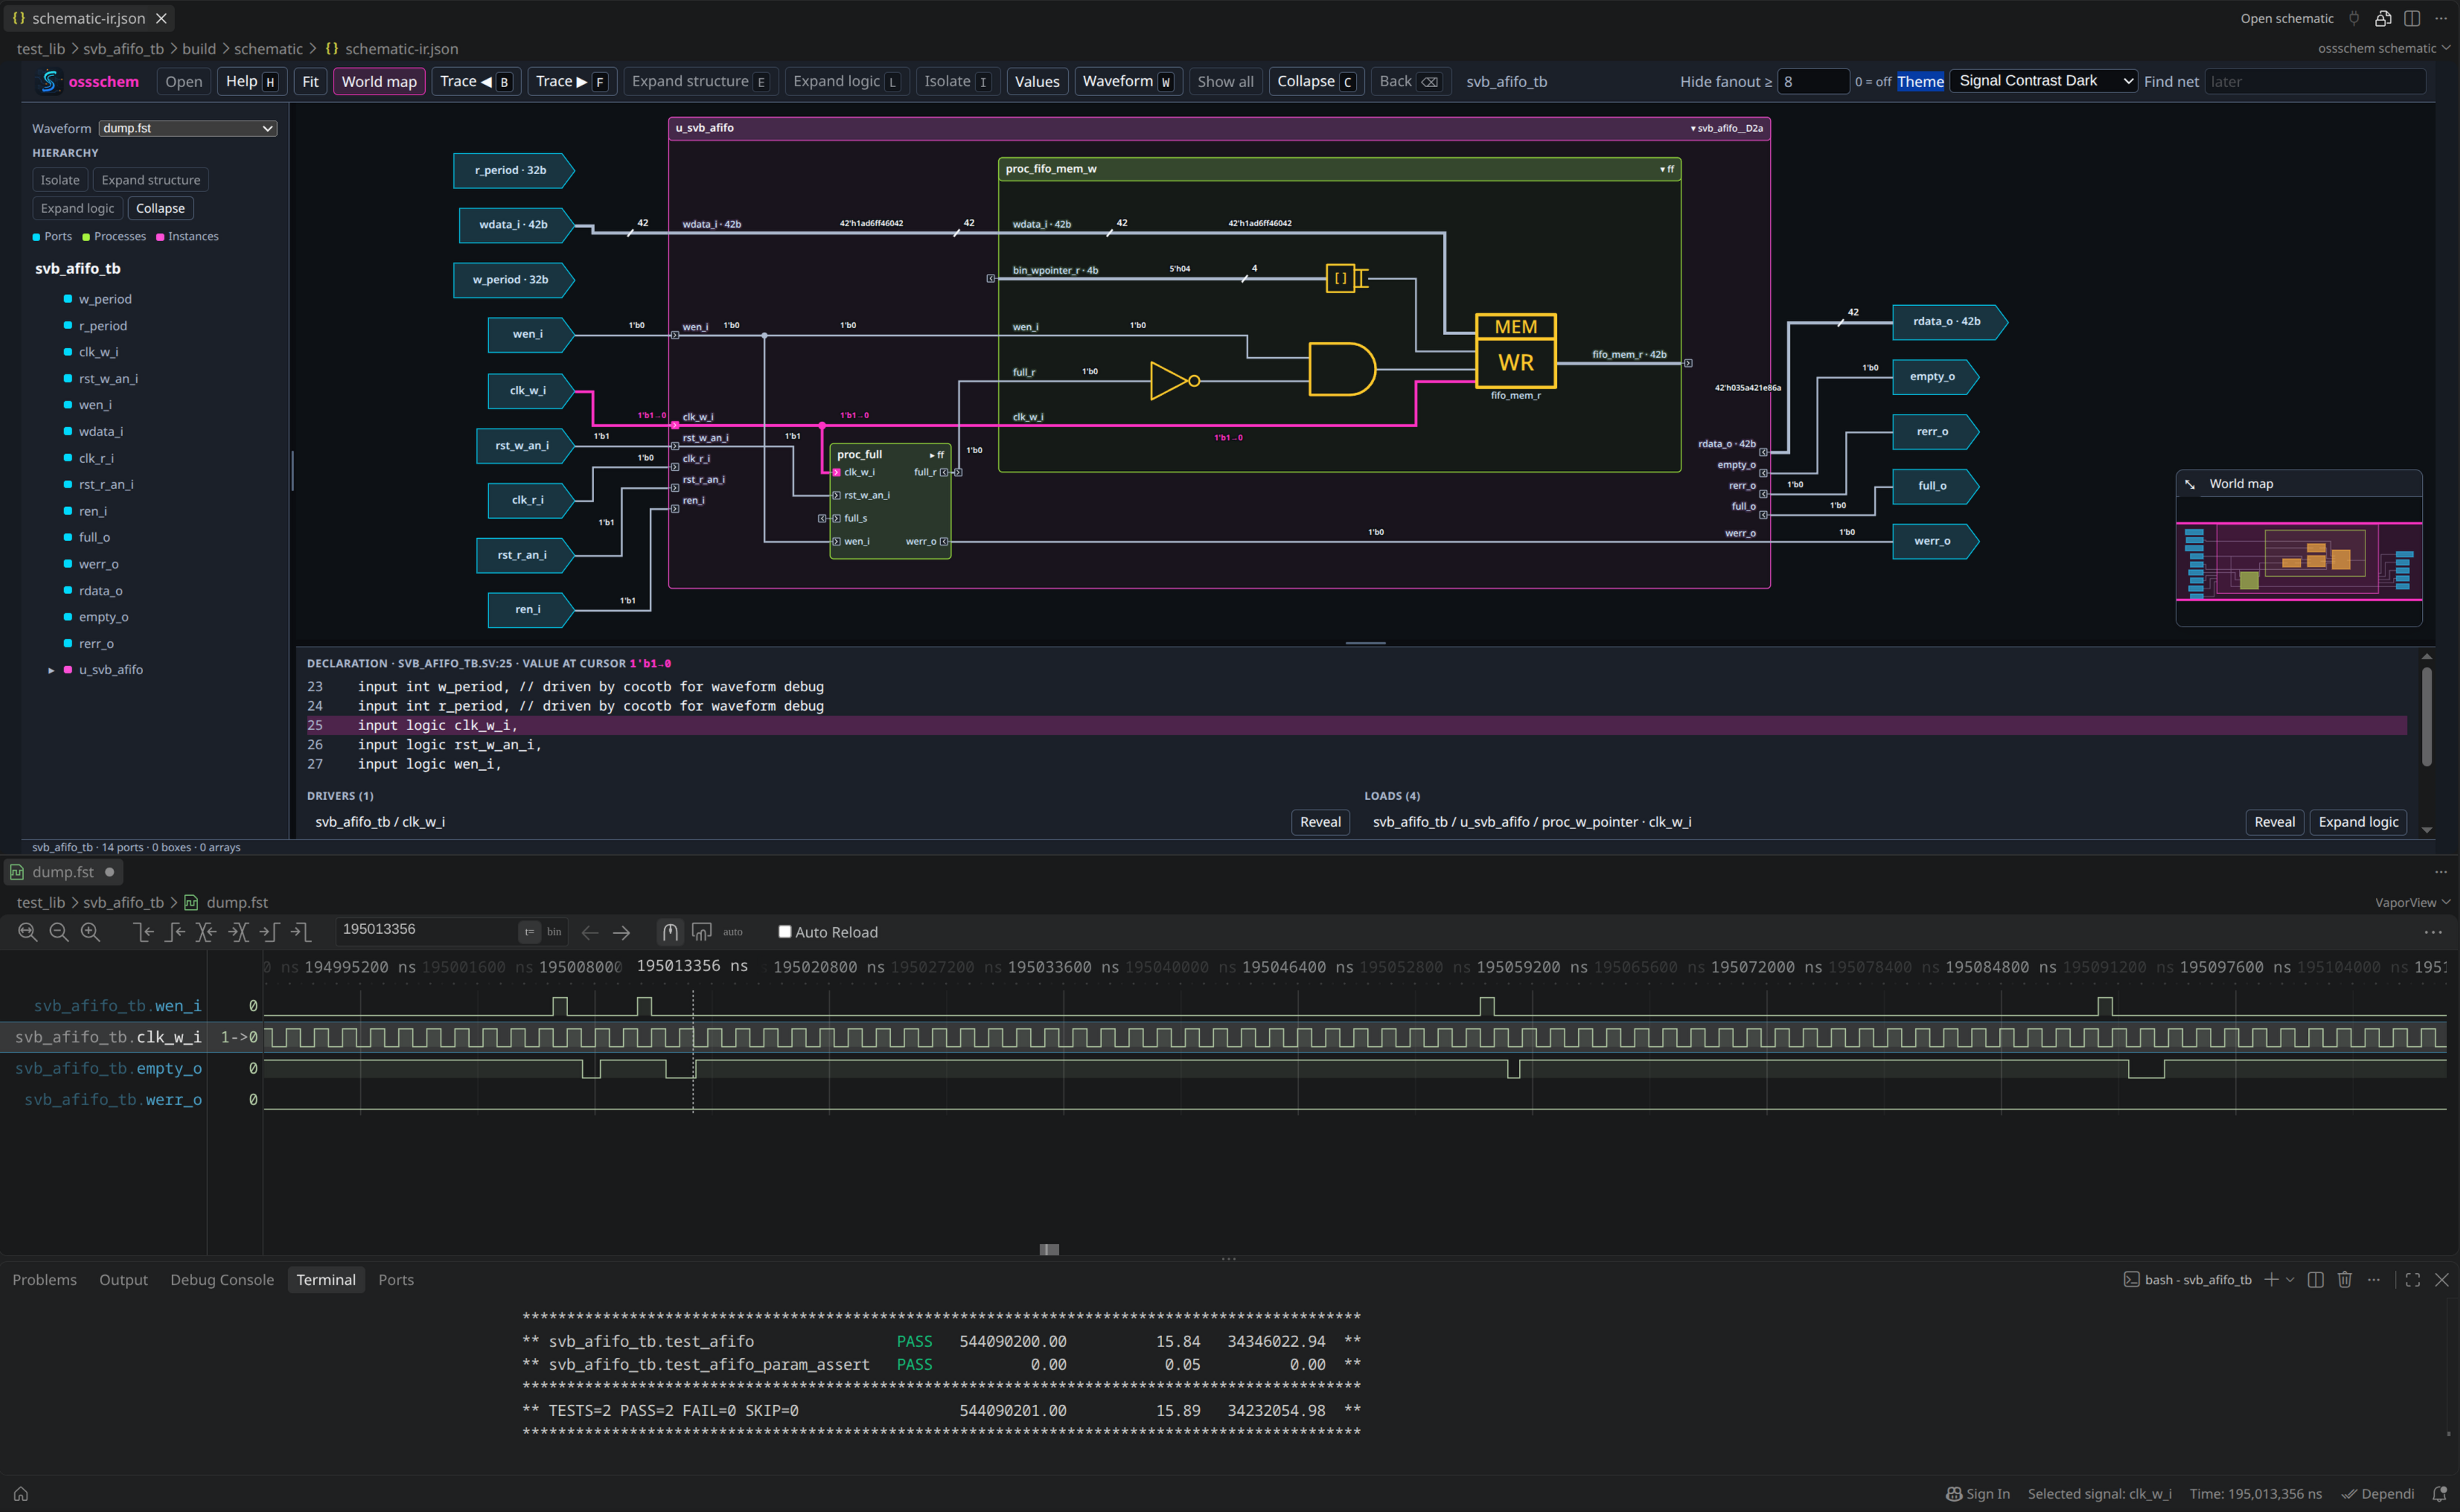Toggle the 'auto' scroll mode
Screen dimensions: 2460x1512
tap(733, 932)
